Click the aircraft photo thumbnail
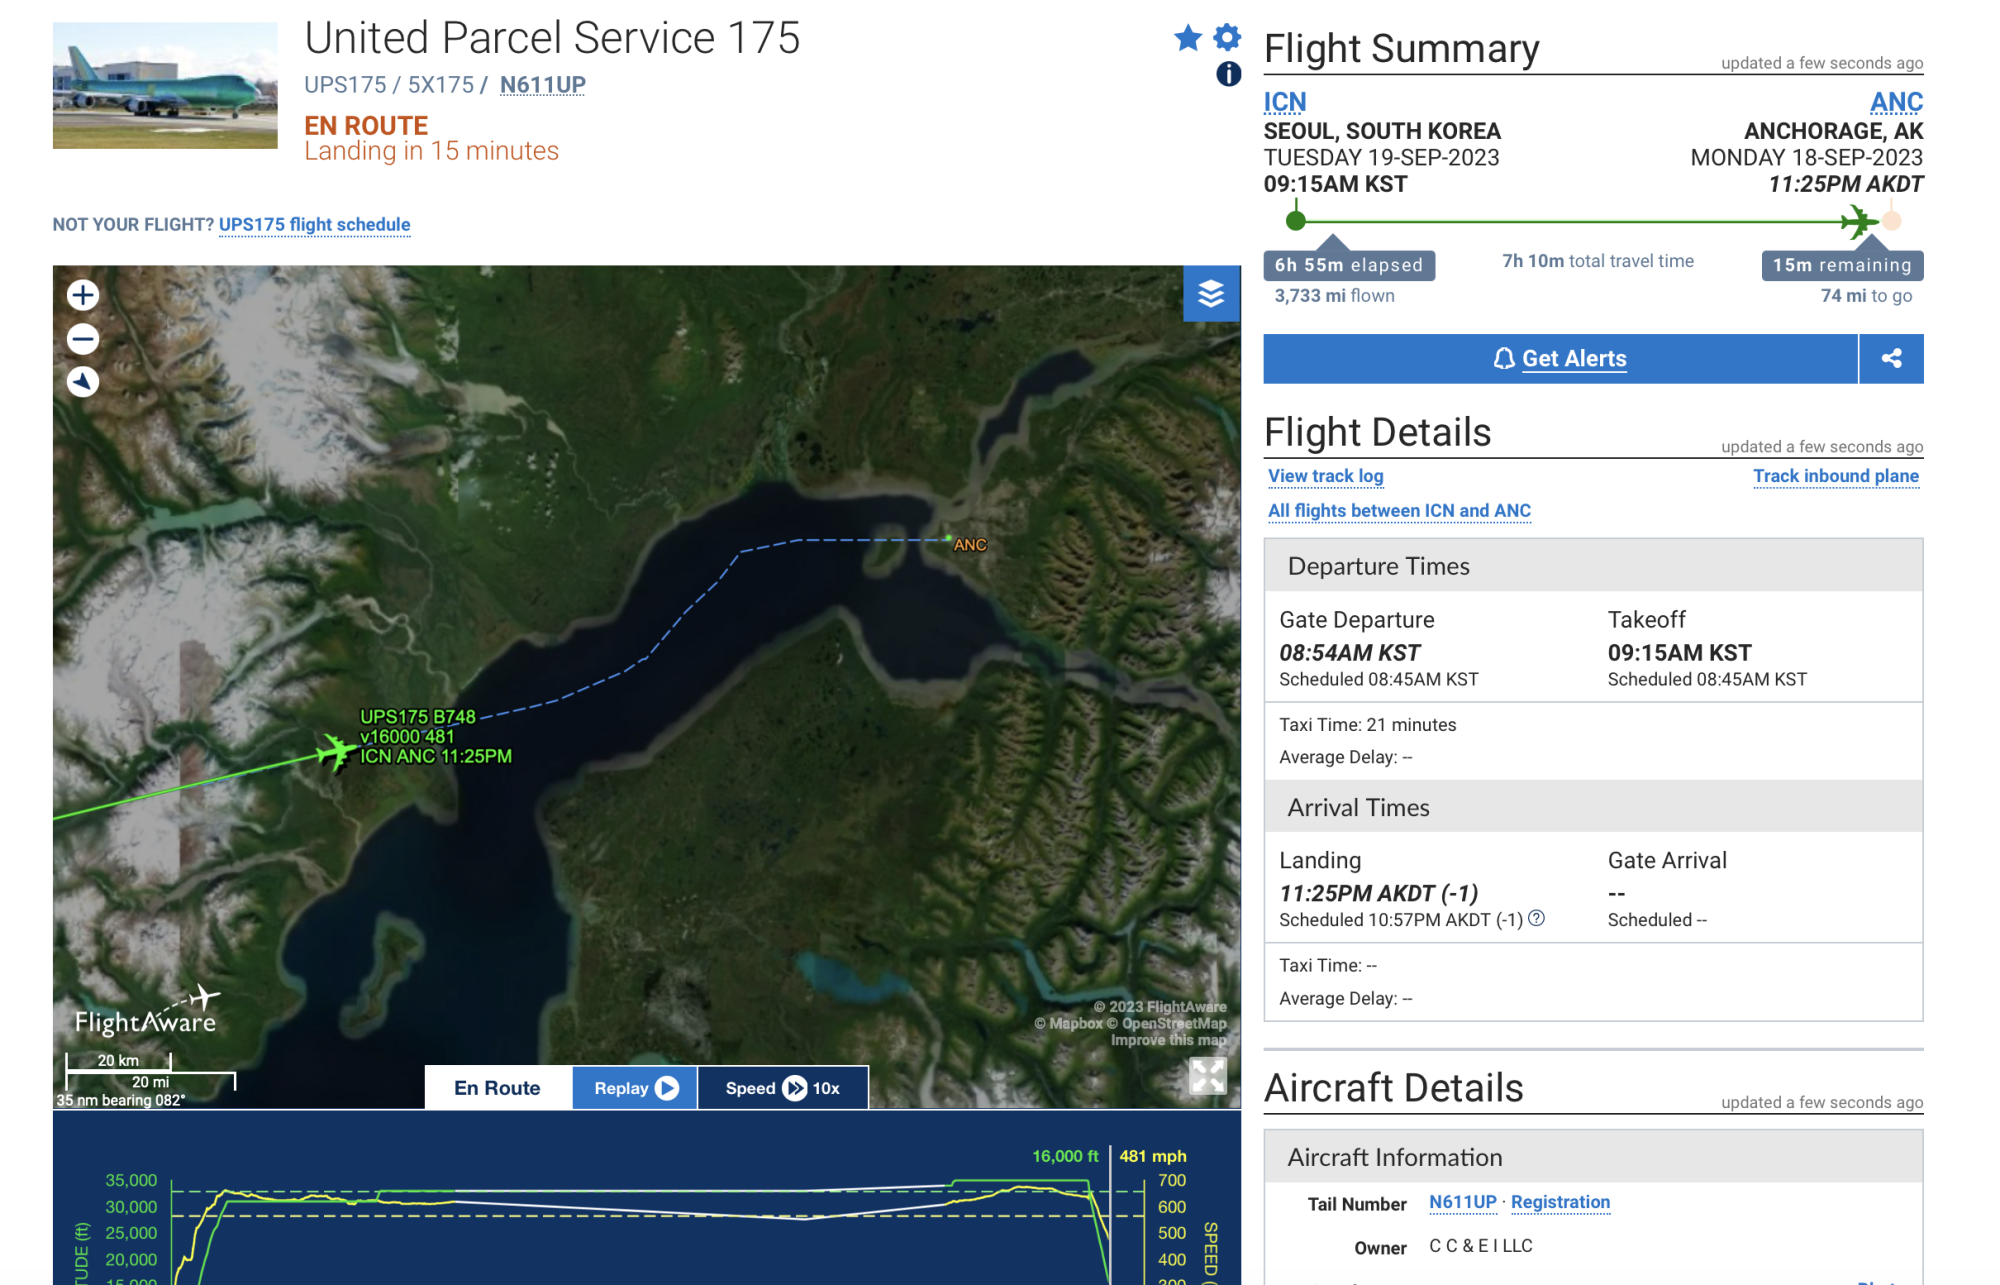 [165, 85]
